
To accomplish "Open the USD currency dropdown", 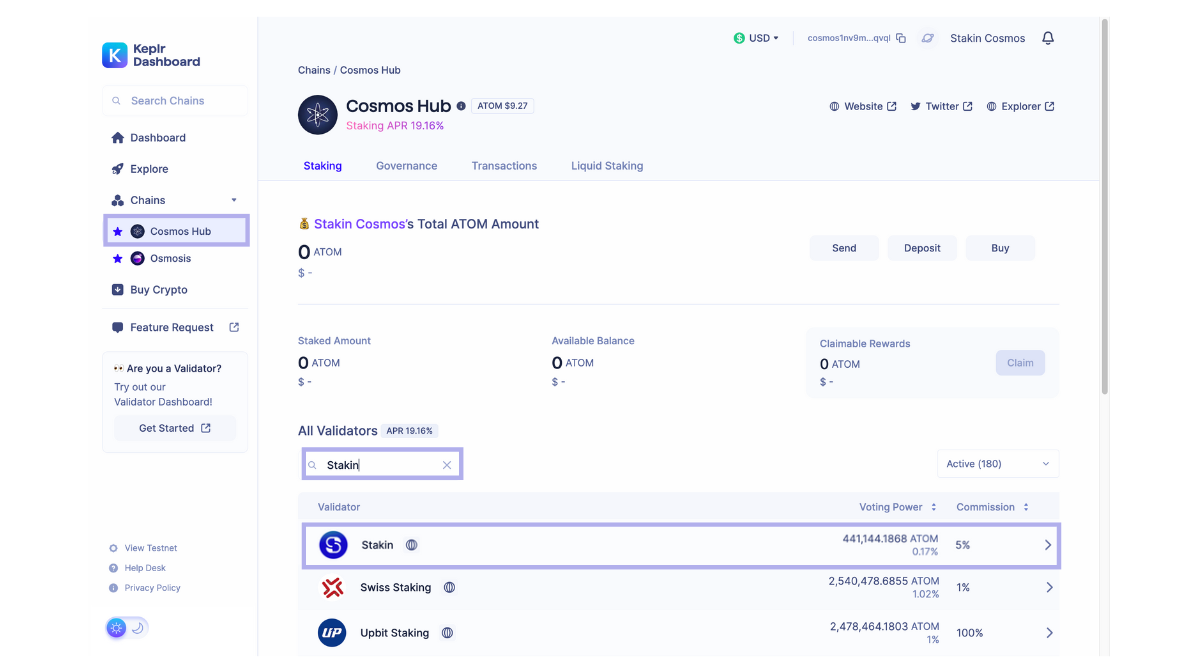I will 756,38.
